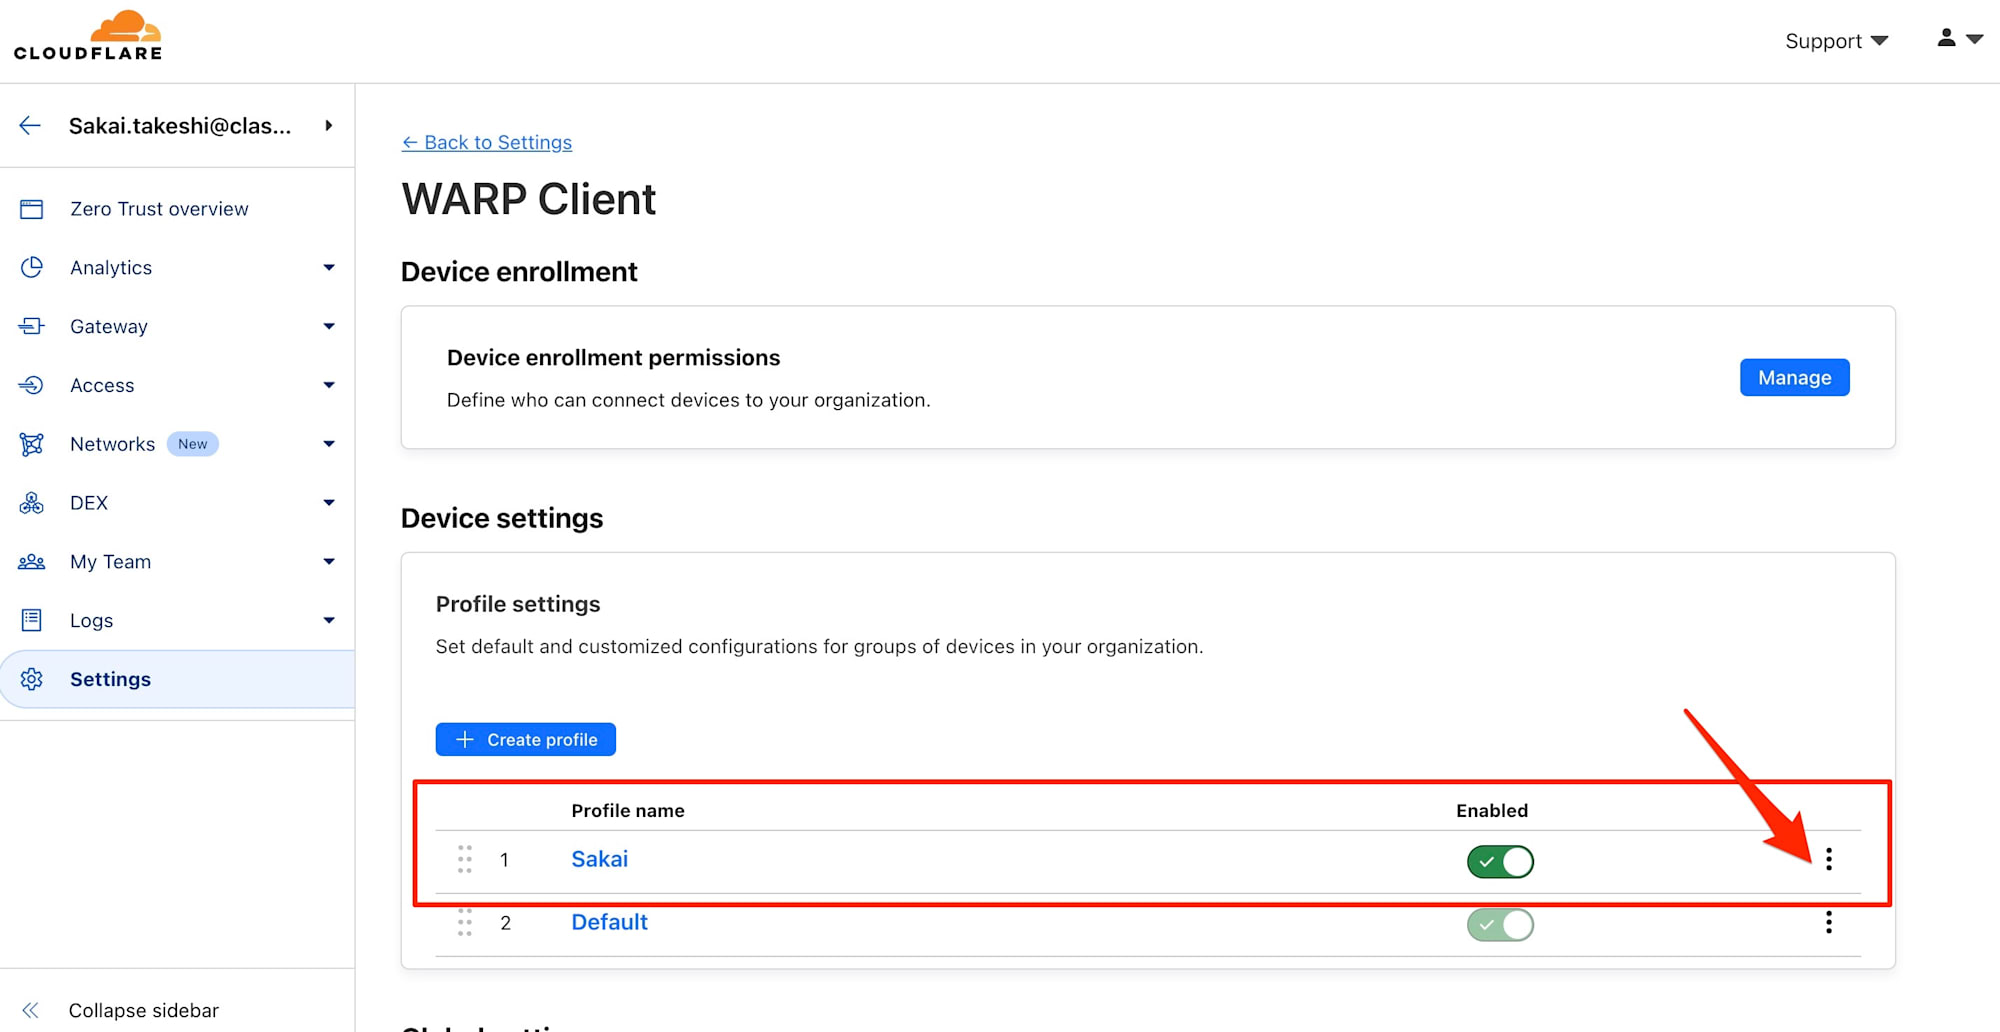Click the collapse sidebar double-chevron icon
The height and width of the screenshot is (1032, 2000).
[30, 1010]
